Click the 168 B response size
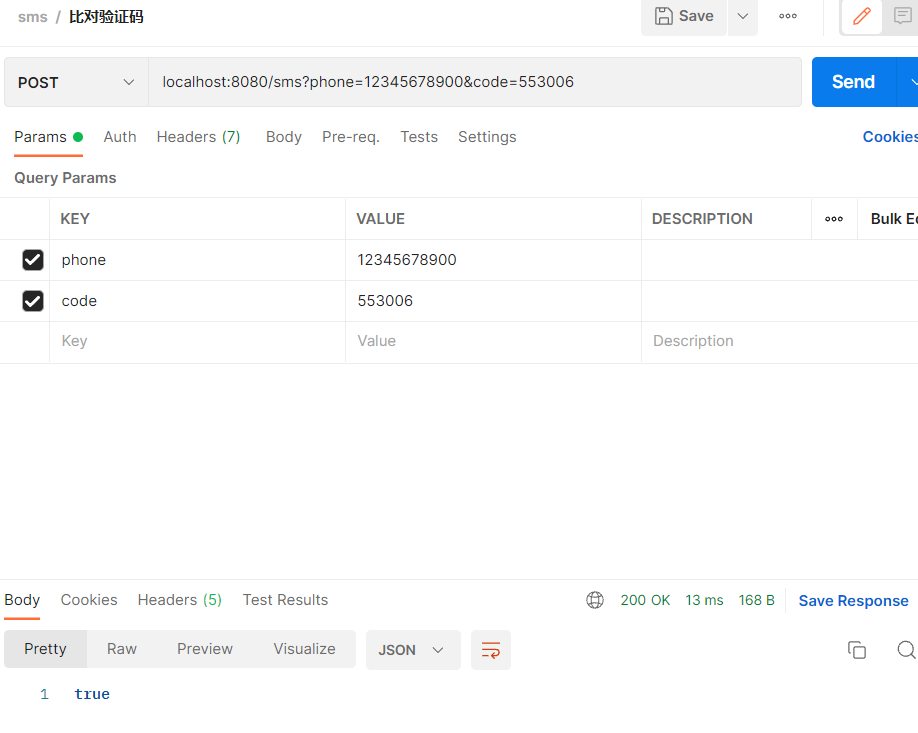 point(756,600)
